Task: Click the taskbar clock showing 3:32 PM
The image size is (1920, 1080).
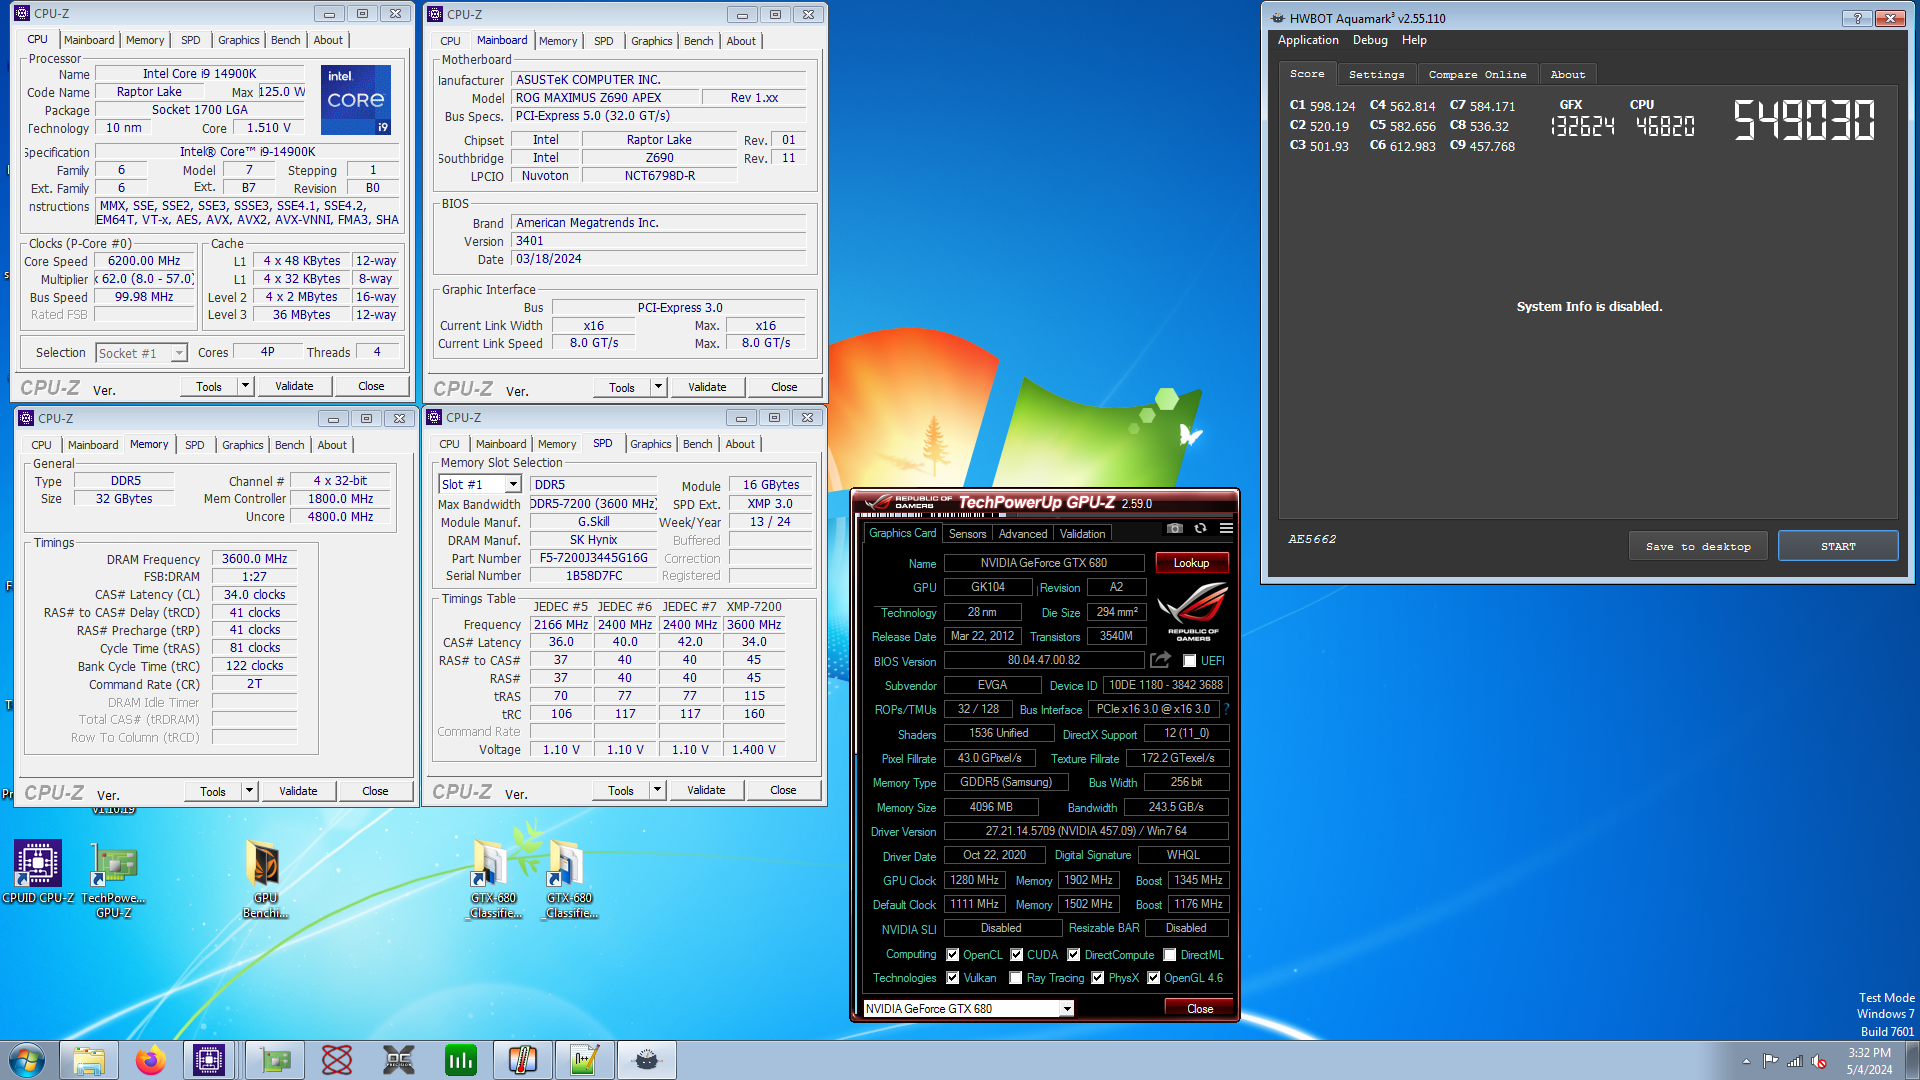Action: [x=1869, y=1061]
